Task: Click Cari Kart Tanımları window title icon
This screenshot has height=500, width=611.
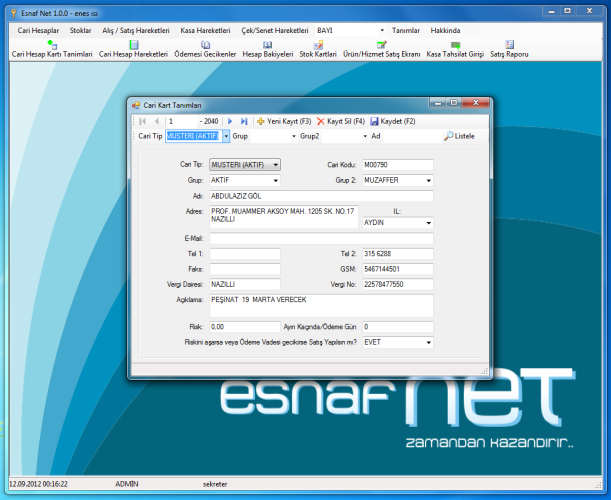Action: (136, 105)
